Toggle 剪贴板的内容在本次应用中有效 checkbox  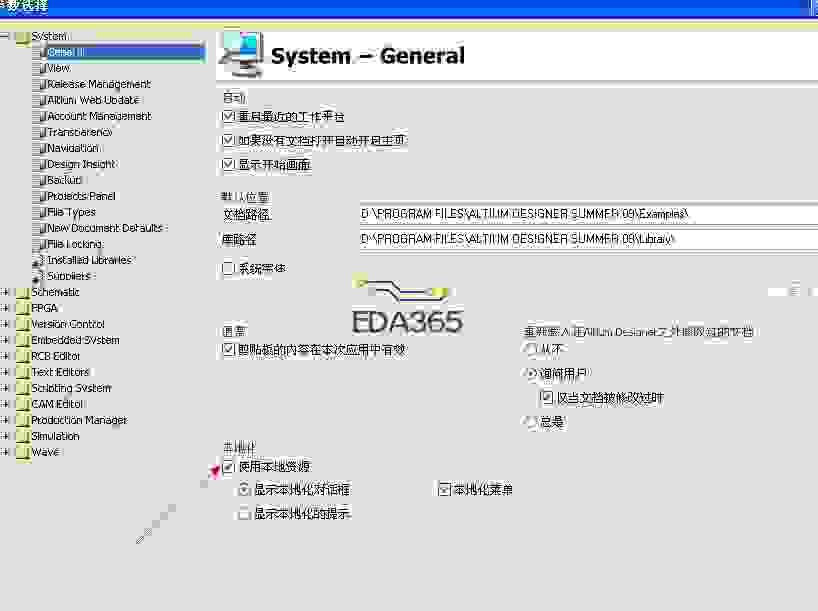(228, 349)
